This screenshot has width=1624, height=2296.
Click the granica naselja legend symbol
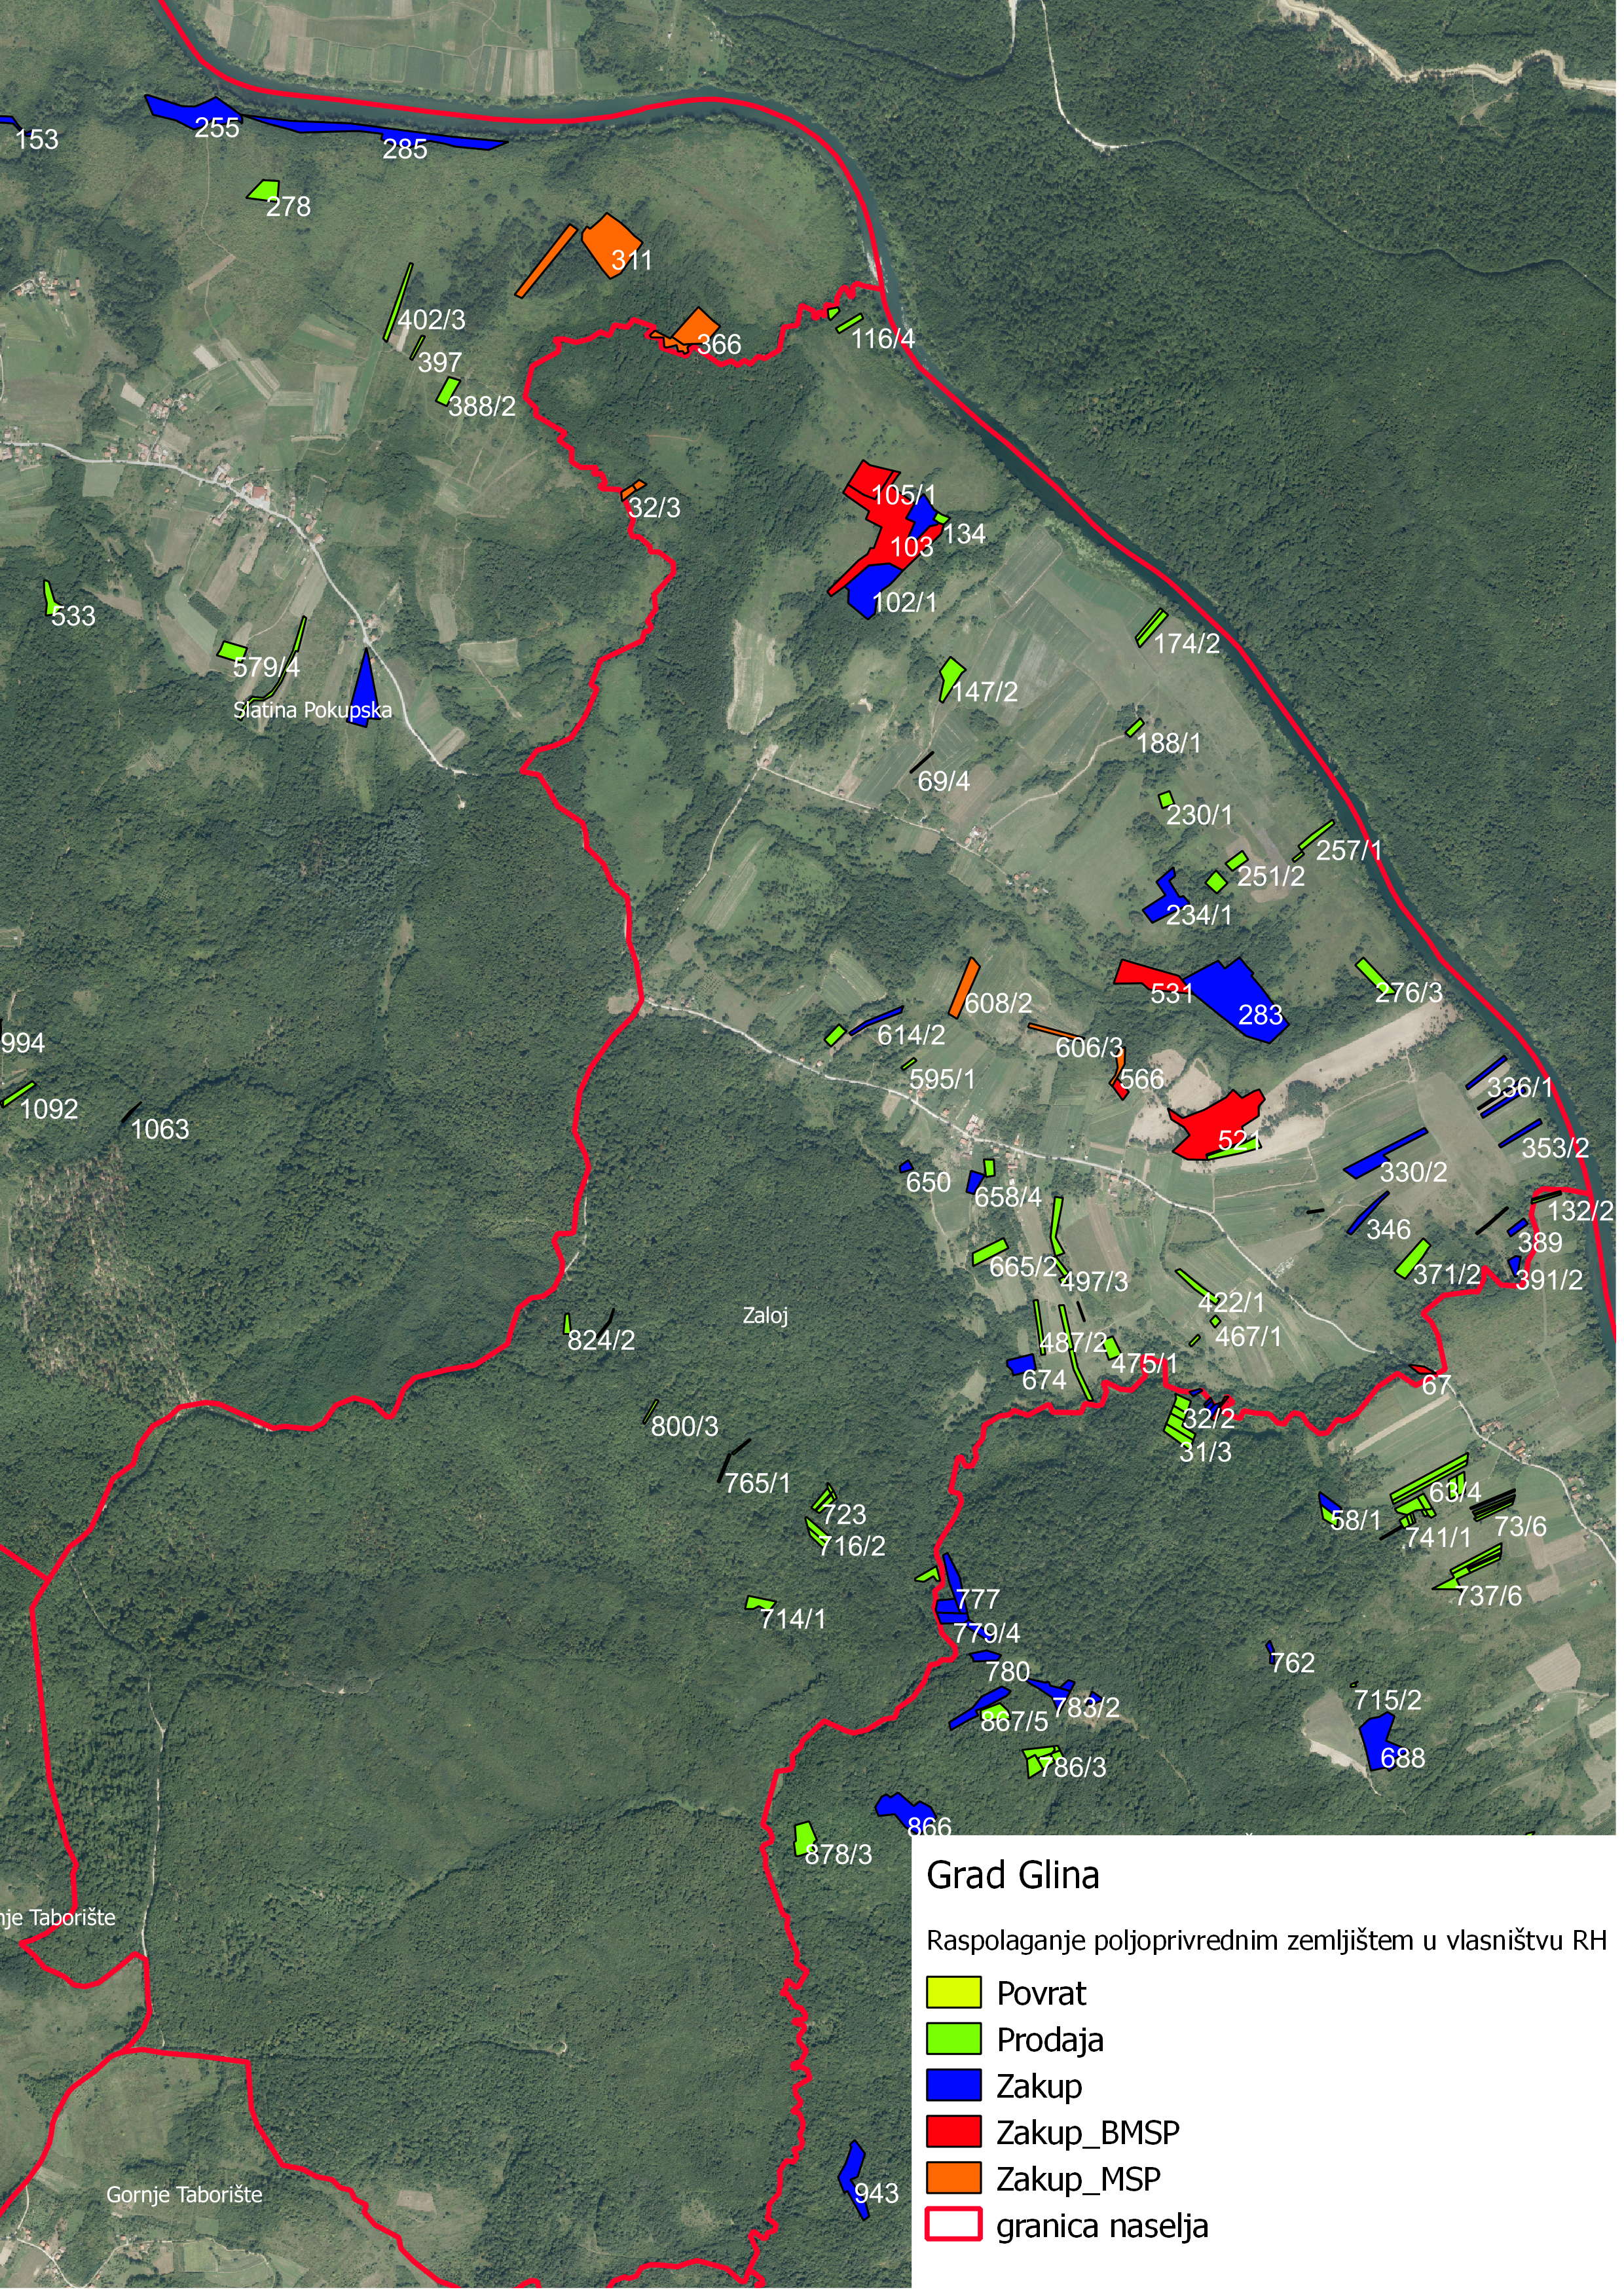(955, 2225)
